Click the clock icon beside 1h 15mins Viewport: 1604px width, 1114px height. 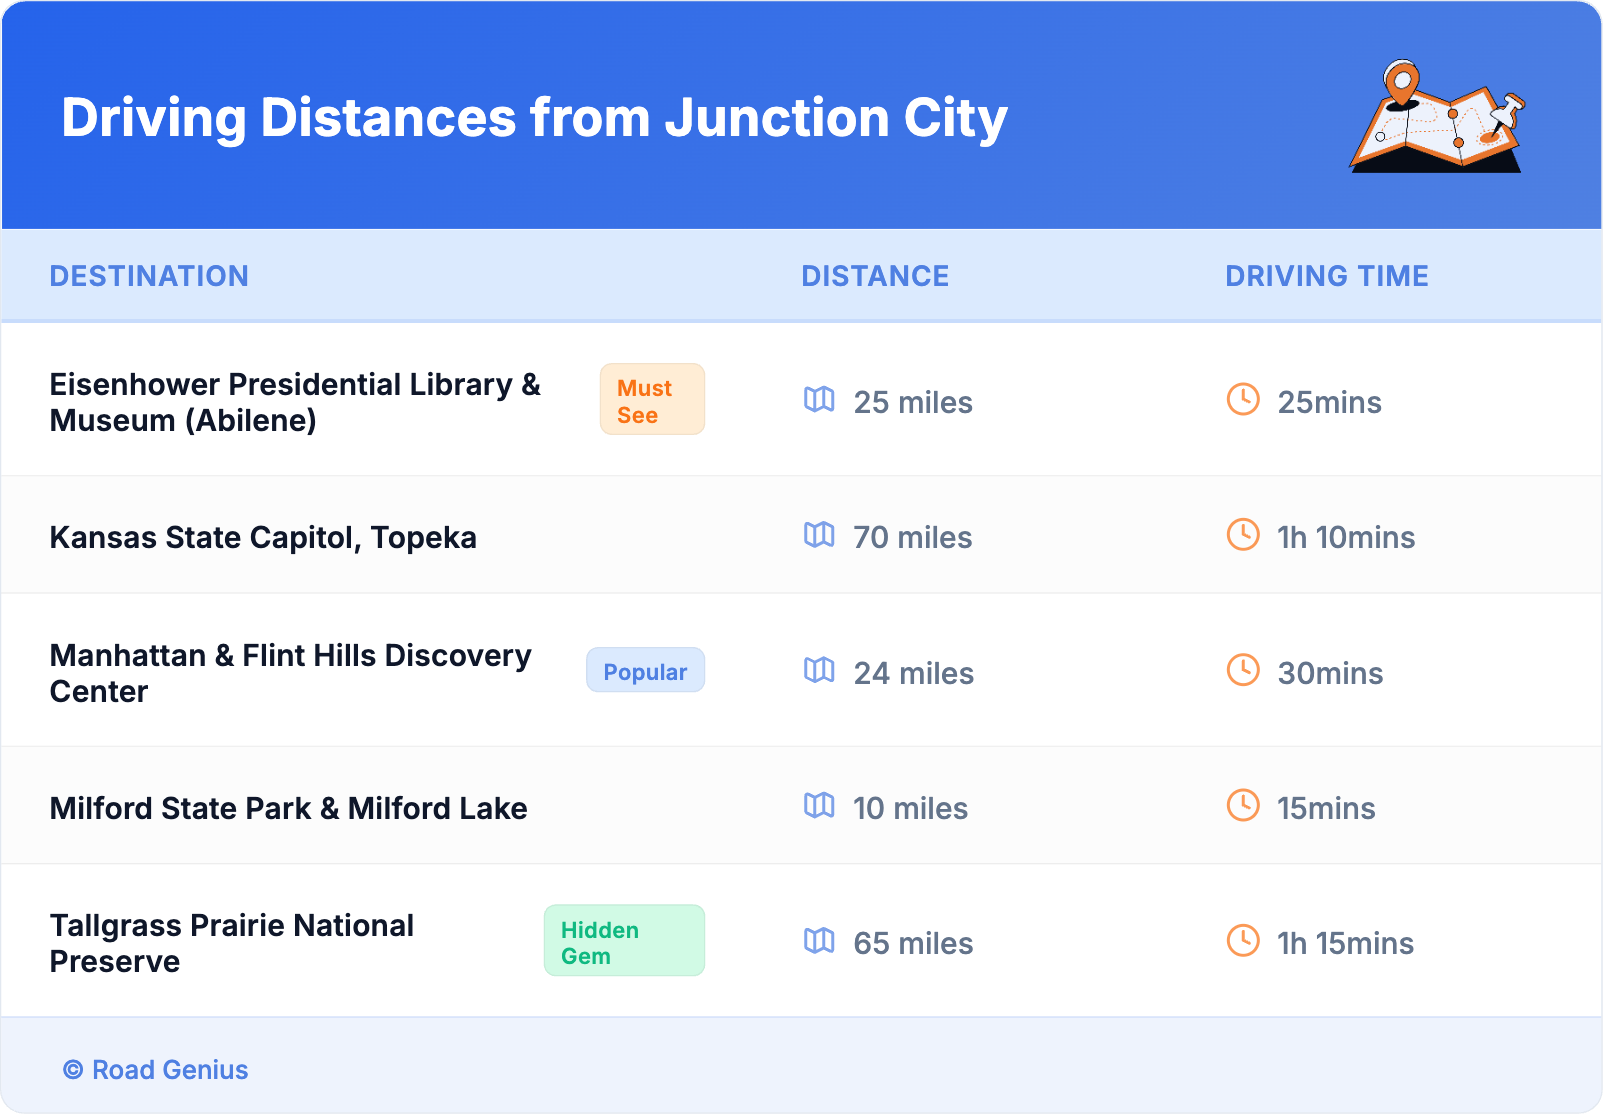pos(1243,941)
